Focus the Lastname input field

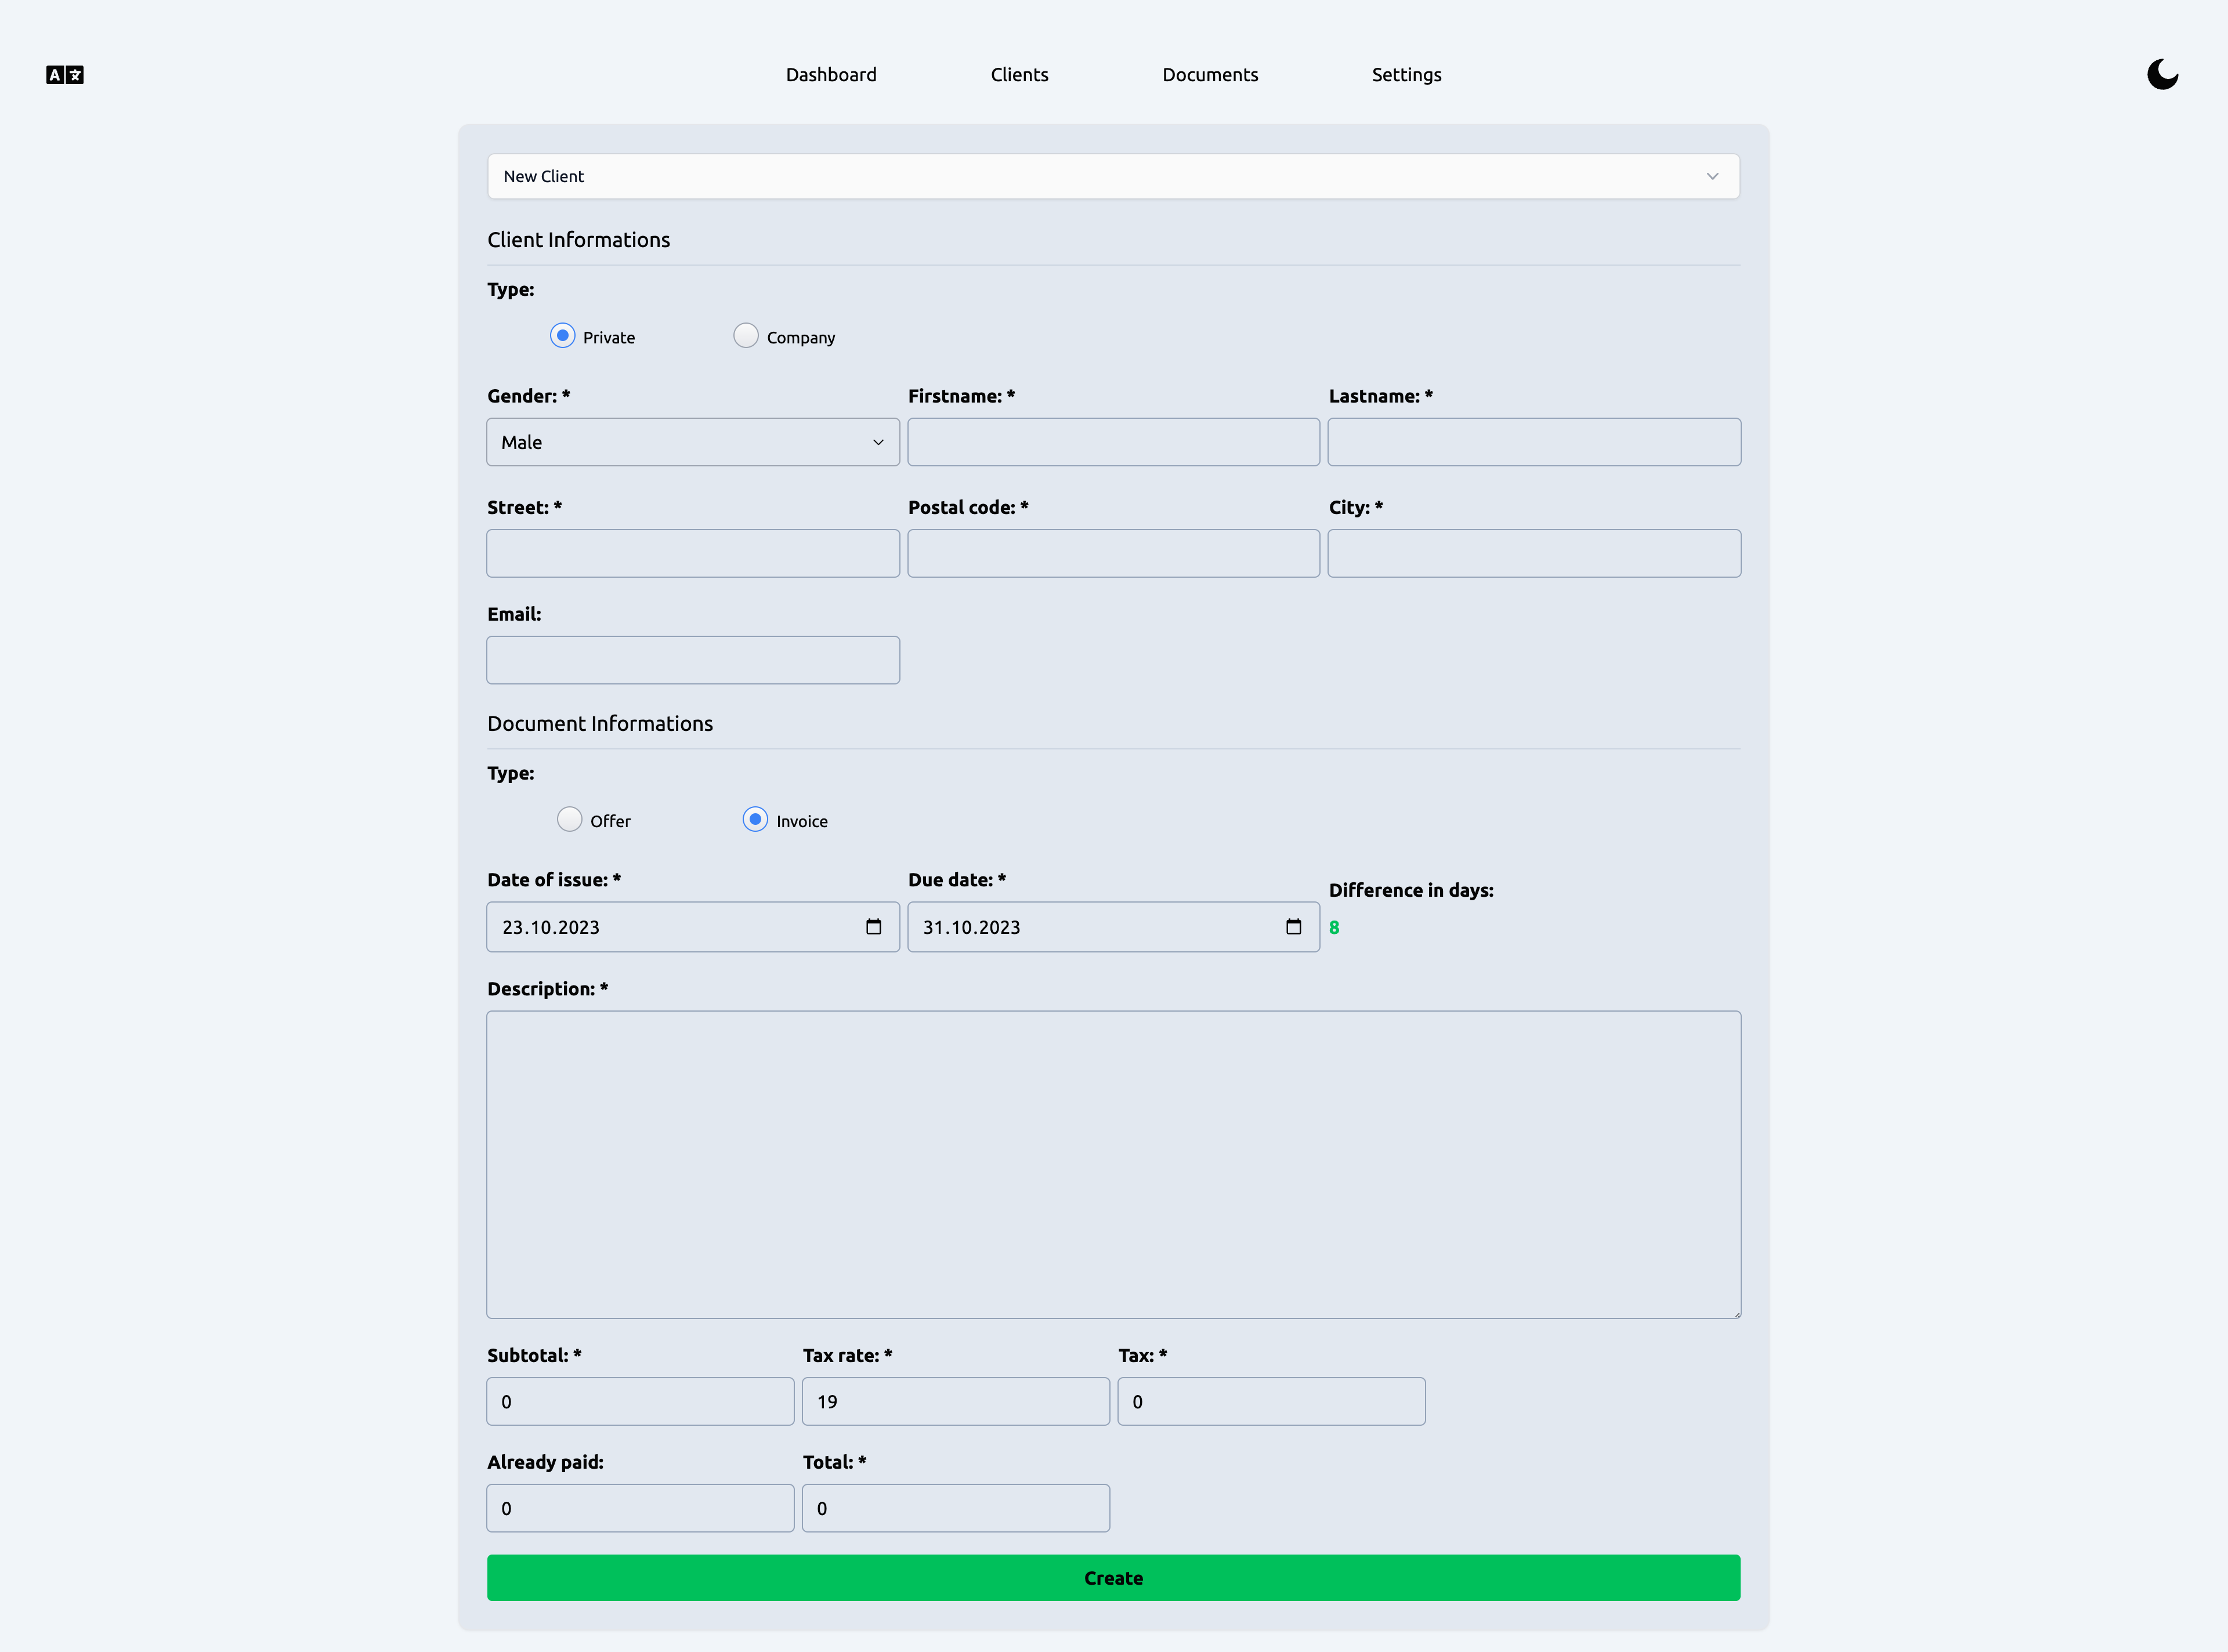point(1534,442)
